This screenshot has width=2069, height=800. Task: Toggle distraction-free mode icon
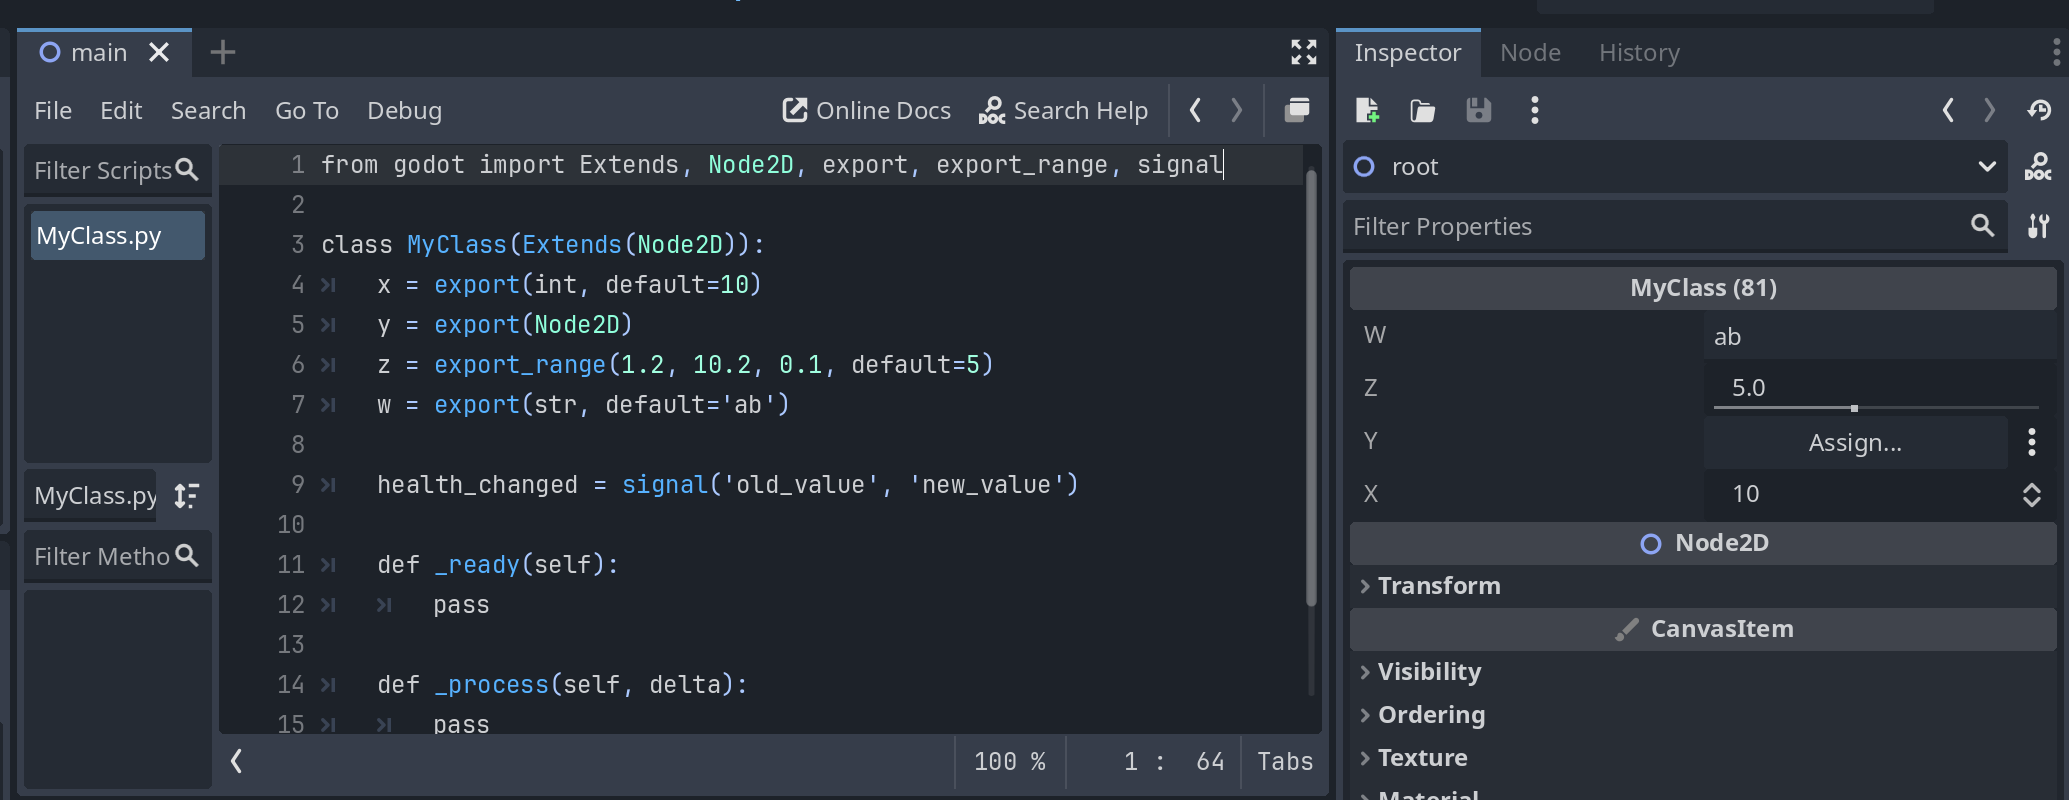pyautogui.click(x=1303, y=52)
